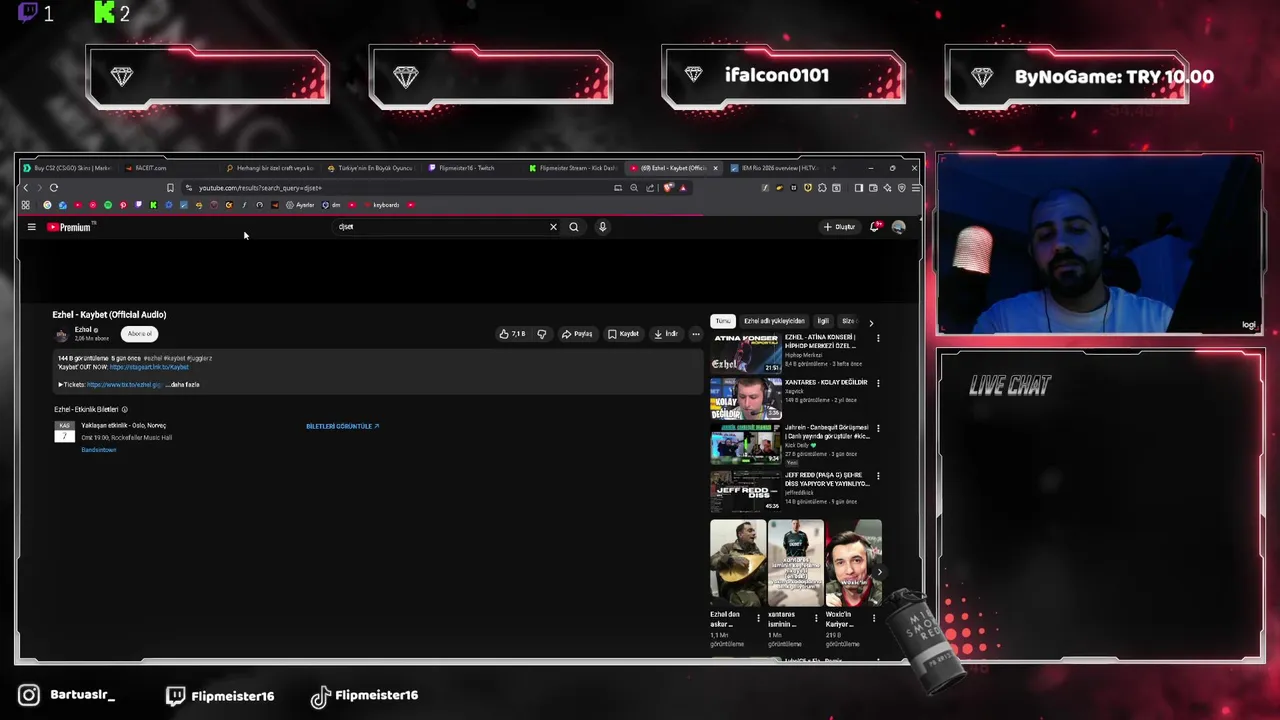Open the Ayarlar bookmark
This screenshot has height=720, width=1280.
point(300,205)
